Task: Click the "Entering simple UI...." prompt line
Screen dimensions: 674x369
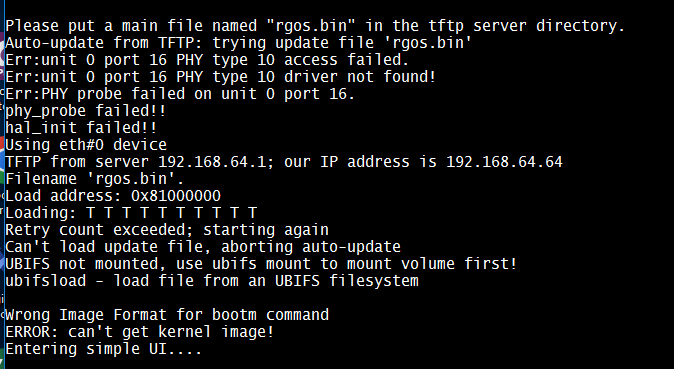Action: pos(104,349)
